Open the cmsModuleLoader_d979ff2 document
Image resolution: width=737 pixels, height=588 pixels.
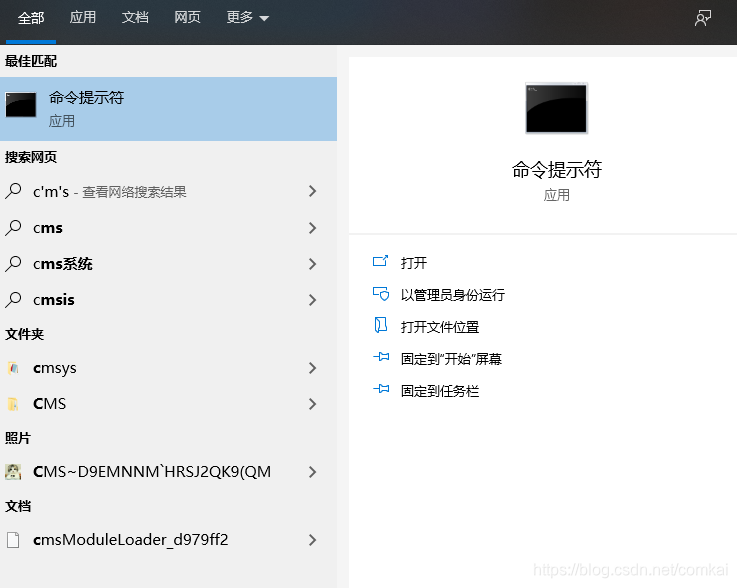[x=168, y=540]
